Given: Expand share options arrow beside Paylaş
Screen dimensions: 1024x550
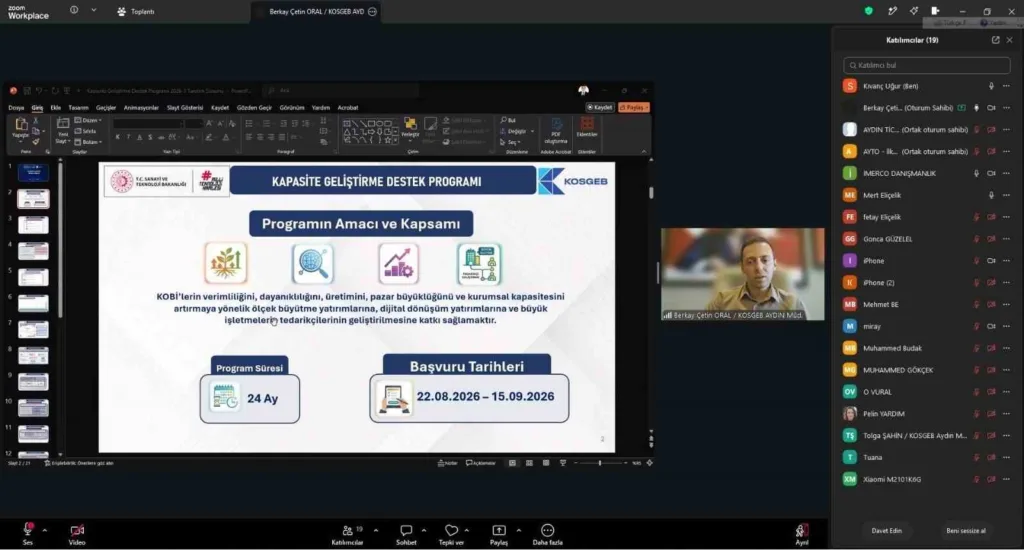Looking at the screenshot, I should click(519, 530).
